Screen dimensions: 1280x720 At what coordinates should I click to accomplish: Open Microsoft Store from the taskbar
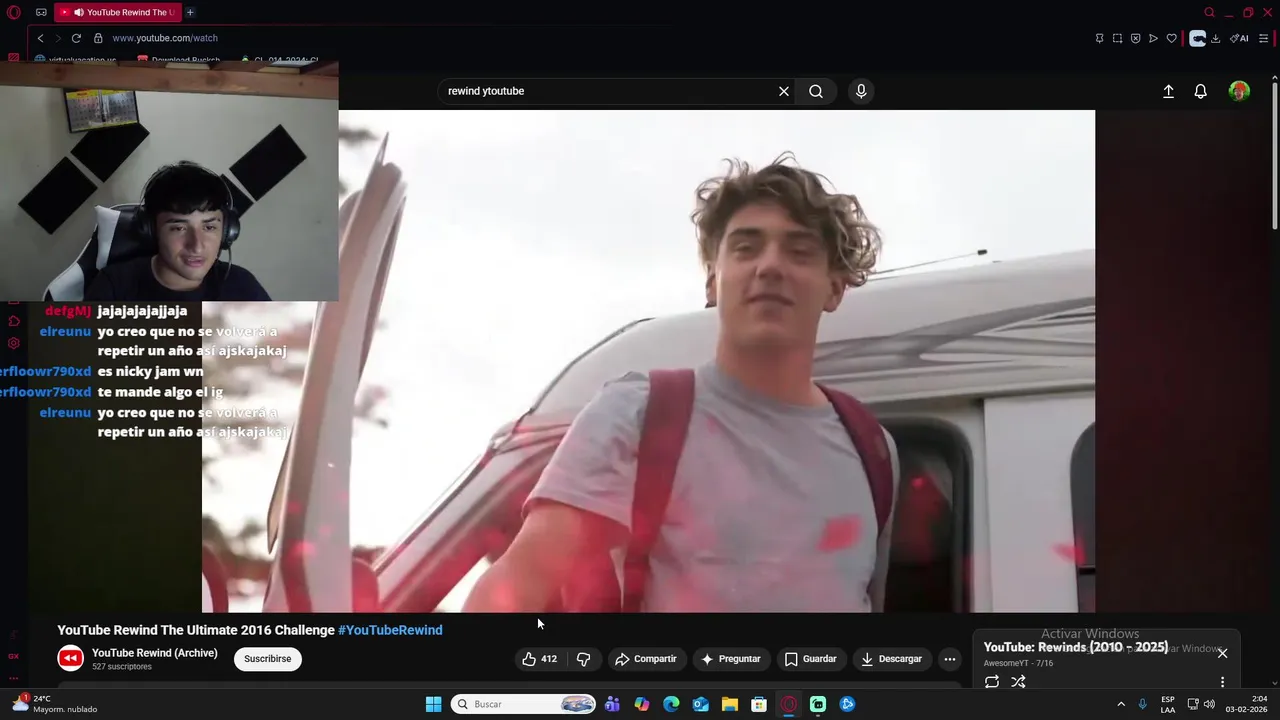click(759, 704)
